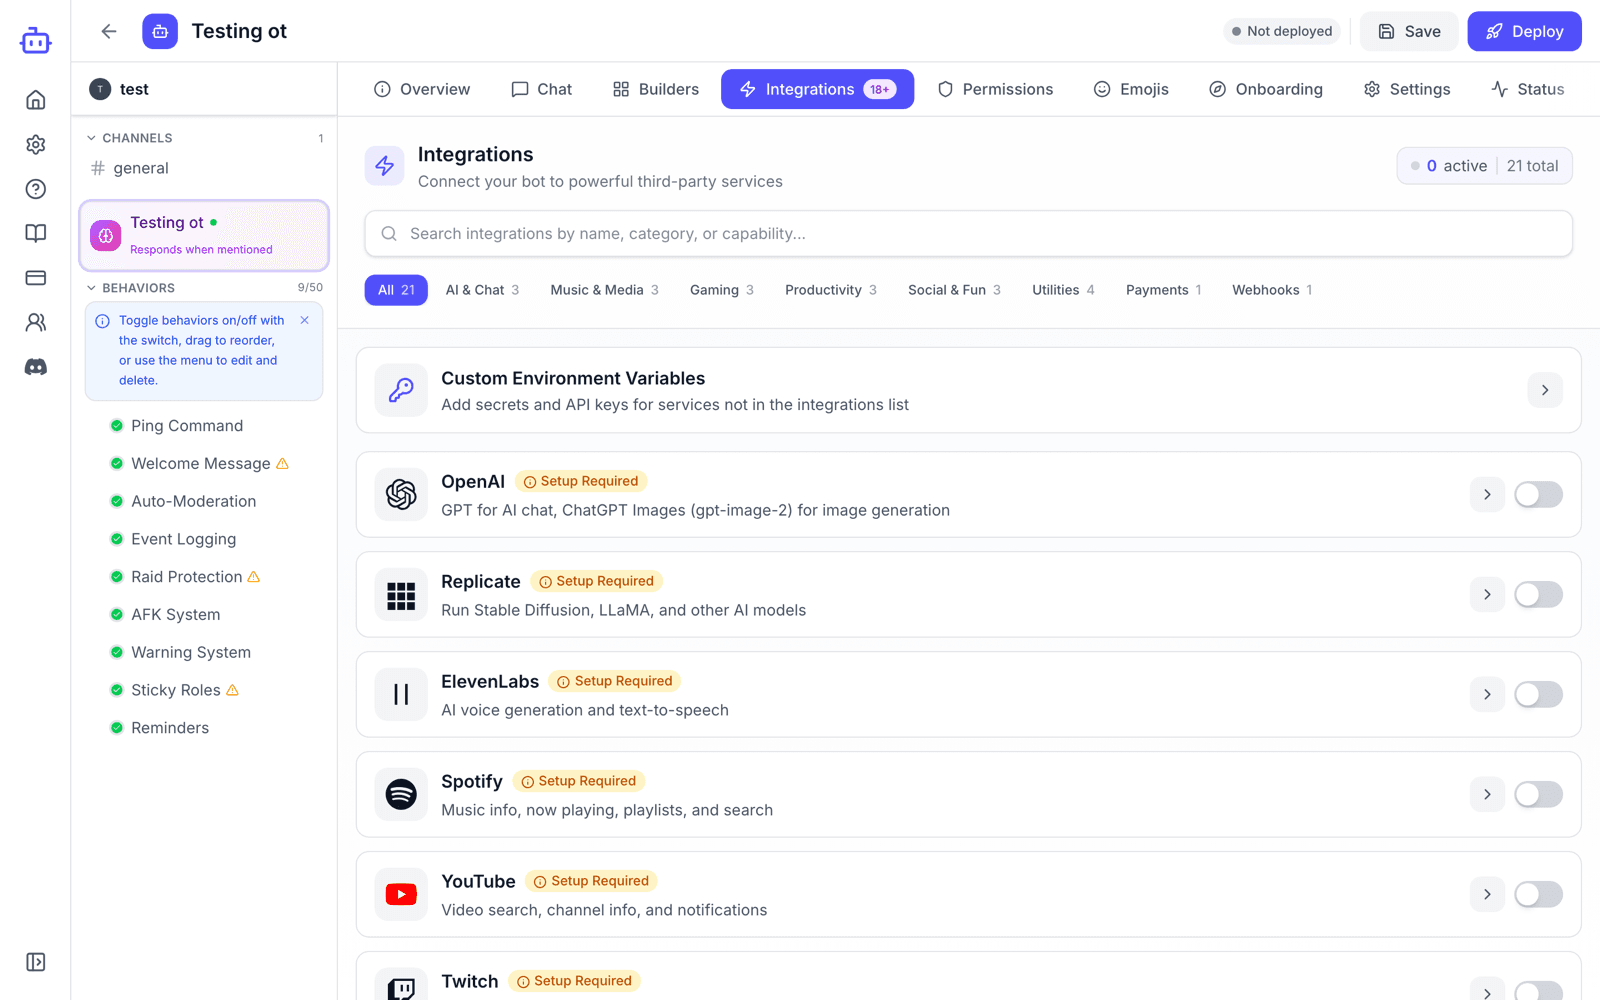Click the Deploy button
The image size is (1600, 1000).
1524,31
